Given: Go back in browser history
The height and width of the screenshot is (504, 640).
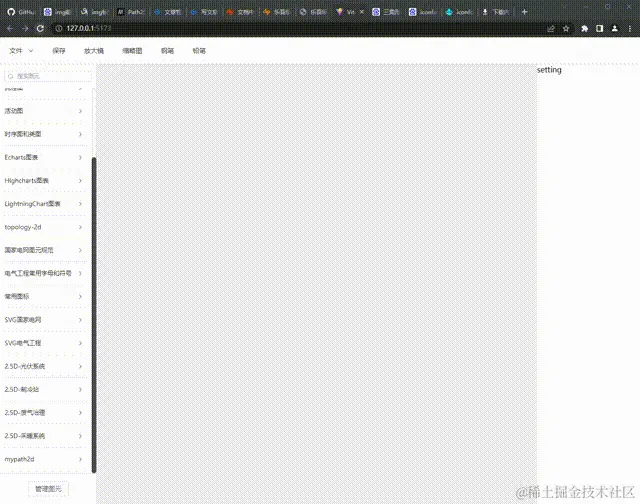Looking at the screenshot, I should pyautogui.click(x=10, y=29).
